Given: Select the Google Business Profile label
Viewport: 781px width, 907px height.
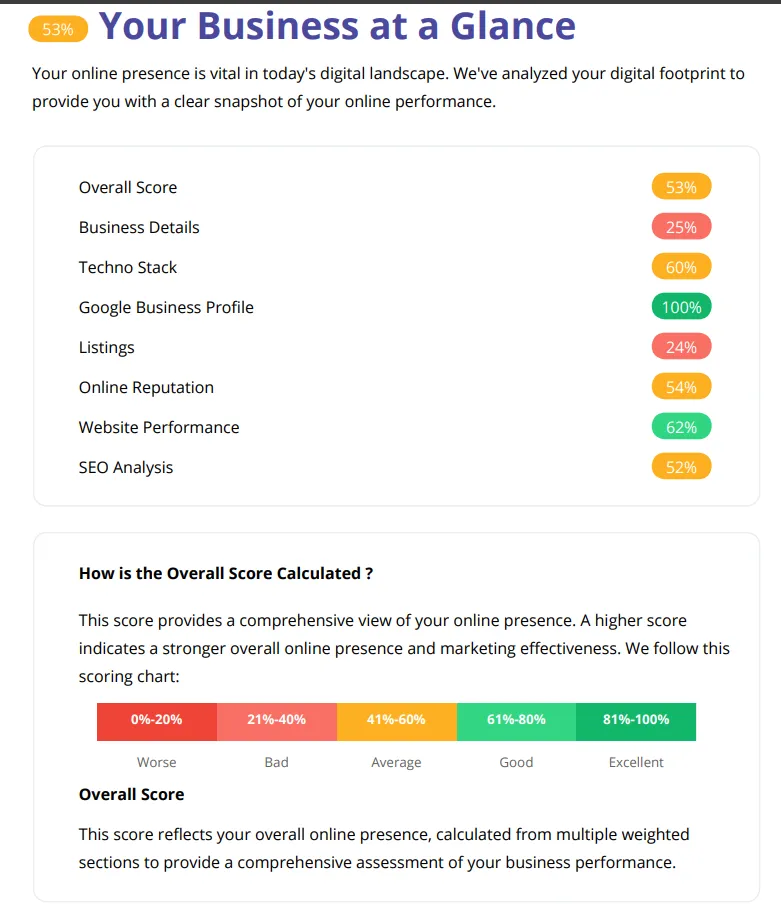Looking at the screenshot, I should [x=166, y=307].
